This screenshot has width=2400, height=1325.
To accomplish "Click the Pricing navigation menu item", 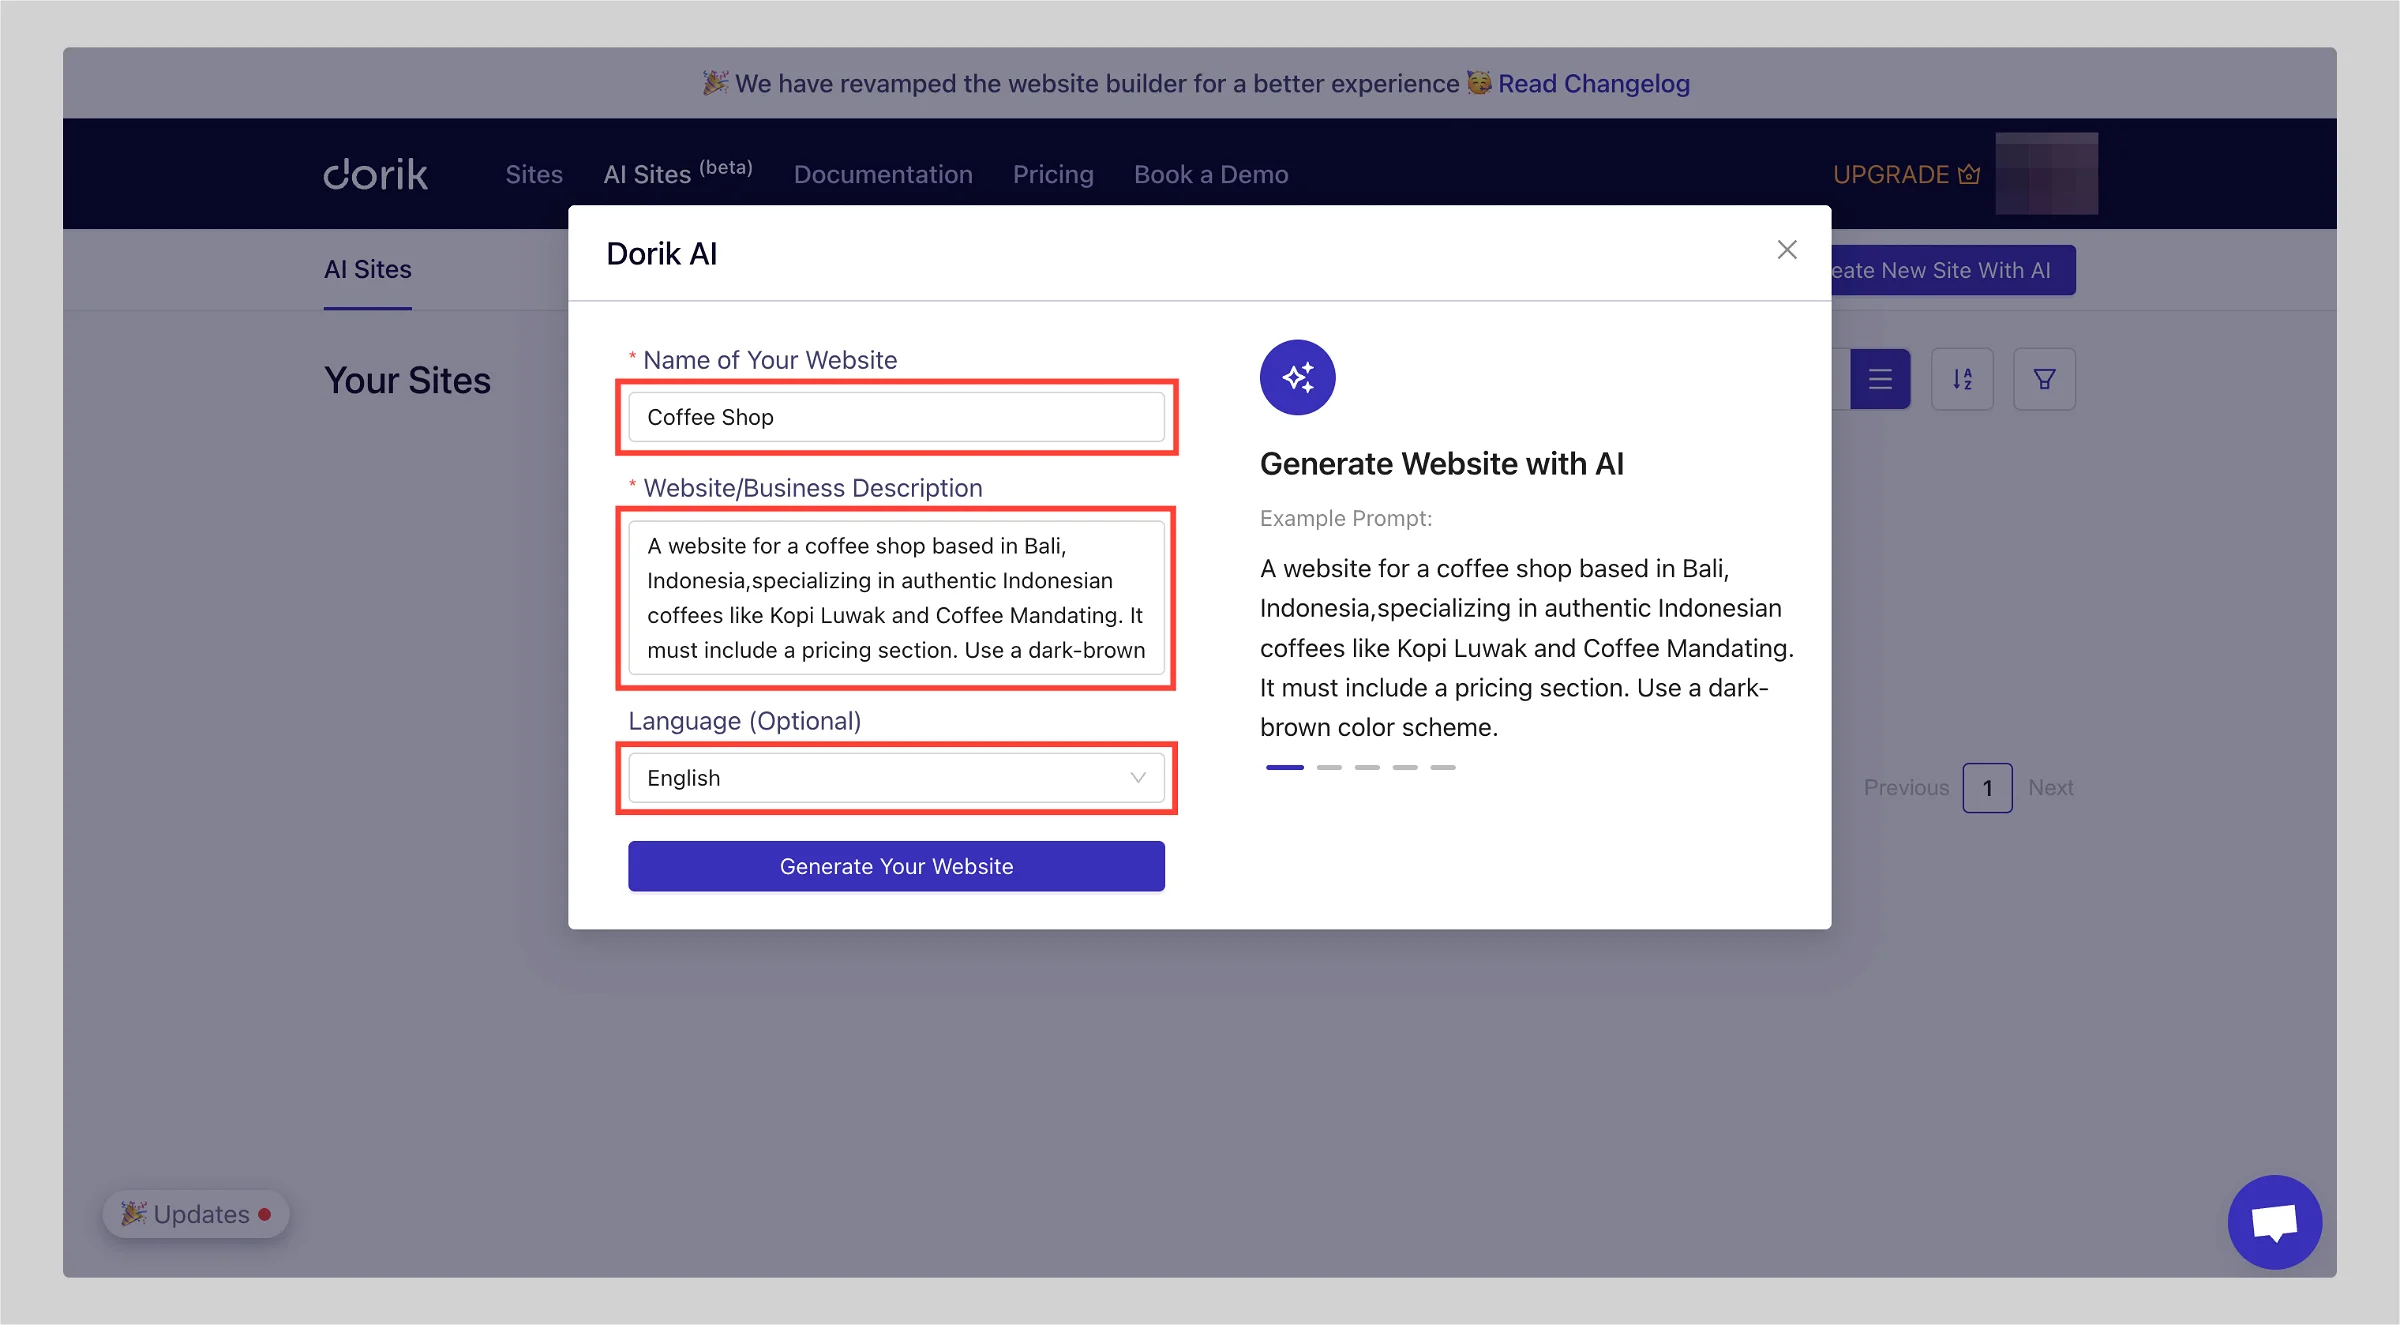I will 1052,171.
